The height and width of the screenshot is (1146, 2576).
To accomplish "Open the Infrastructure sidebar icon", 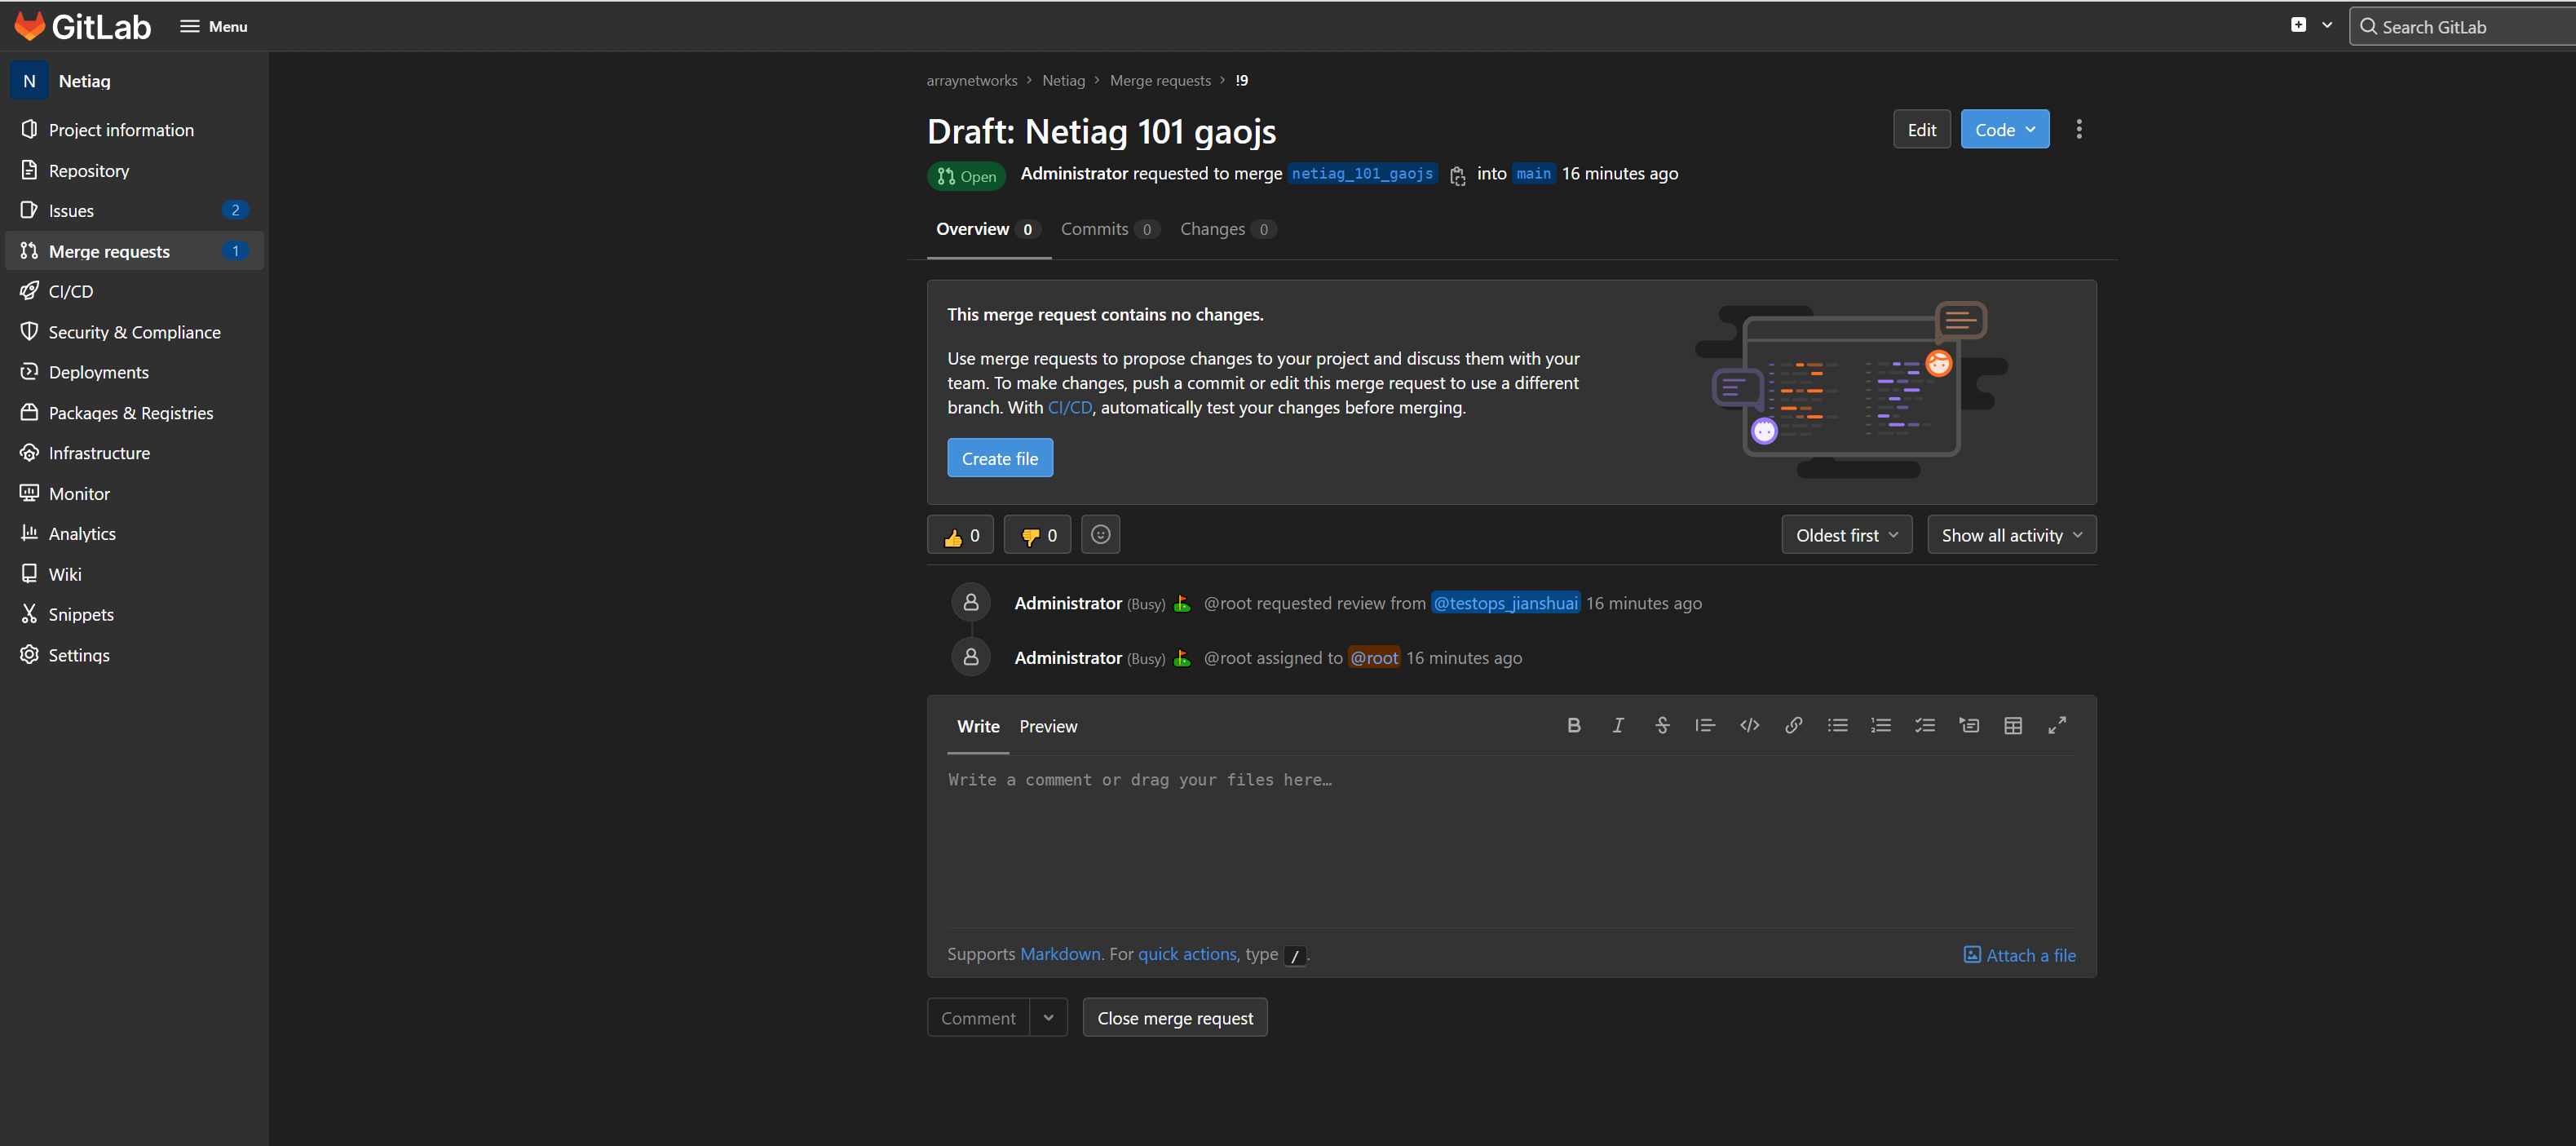I will [29, 452].
